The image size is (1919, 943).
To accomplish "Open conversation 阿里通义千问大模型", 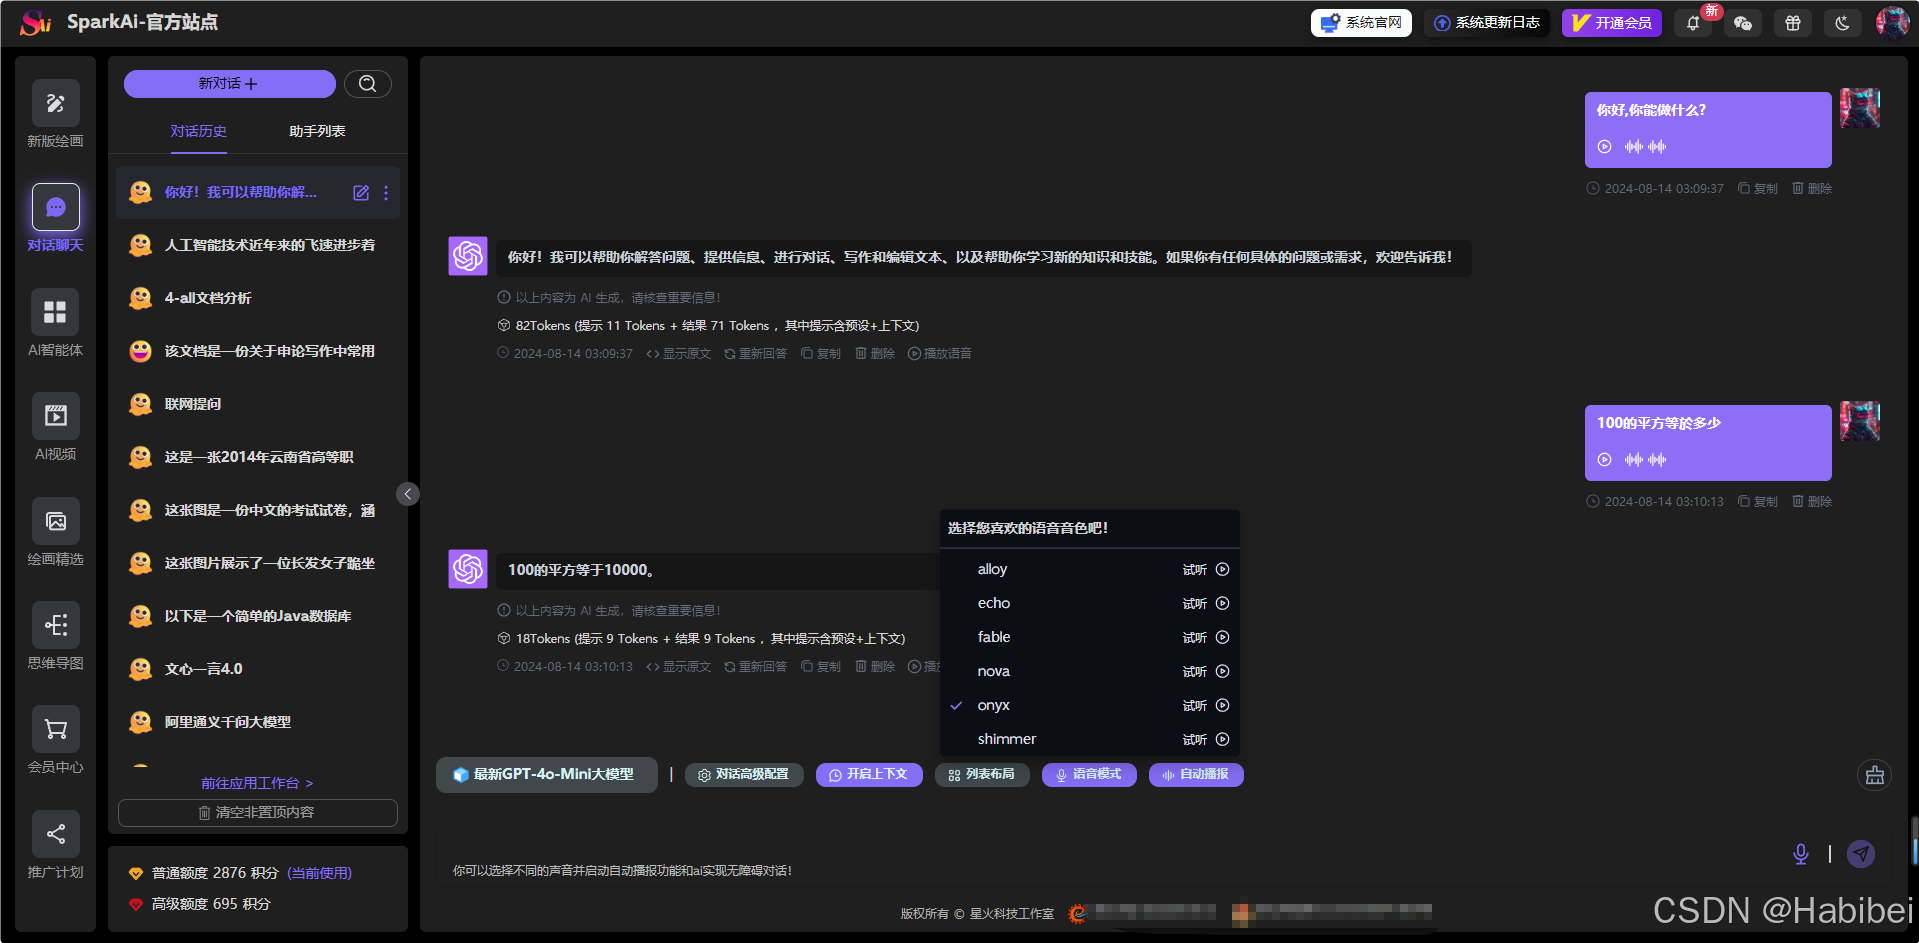I will 258,722.
